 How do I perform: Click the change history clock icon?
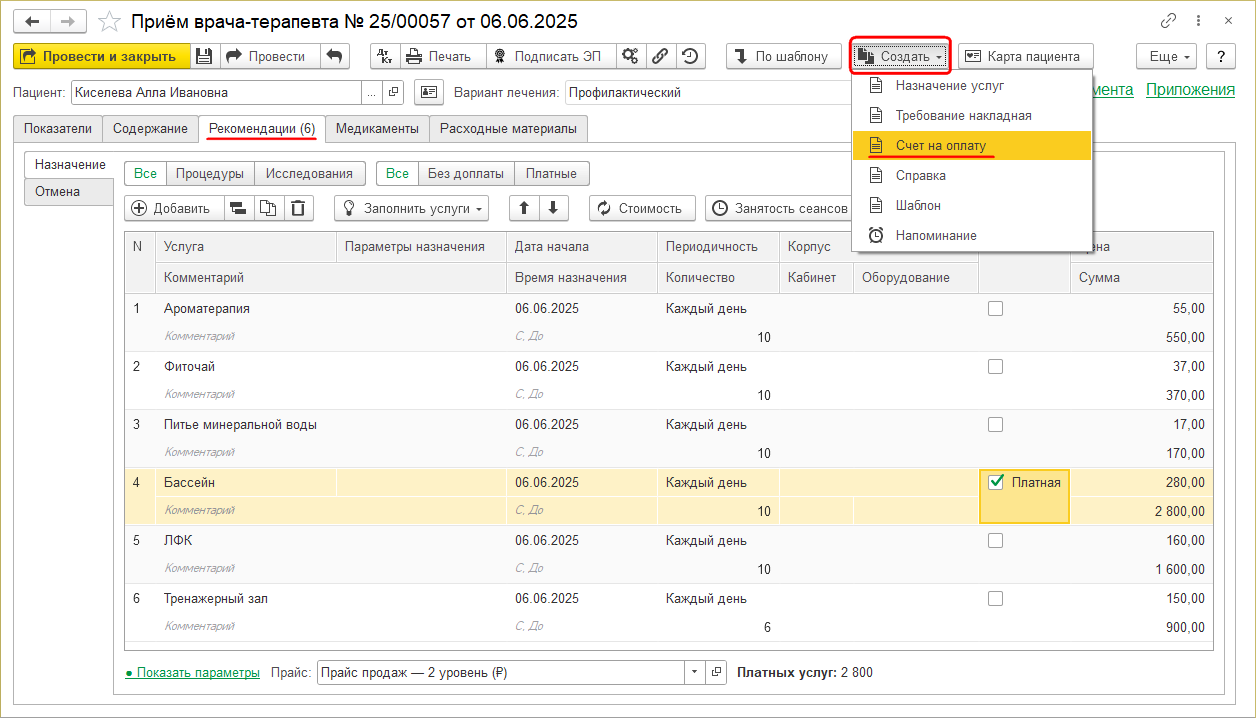(691, 56)
